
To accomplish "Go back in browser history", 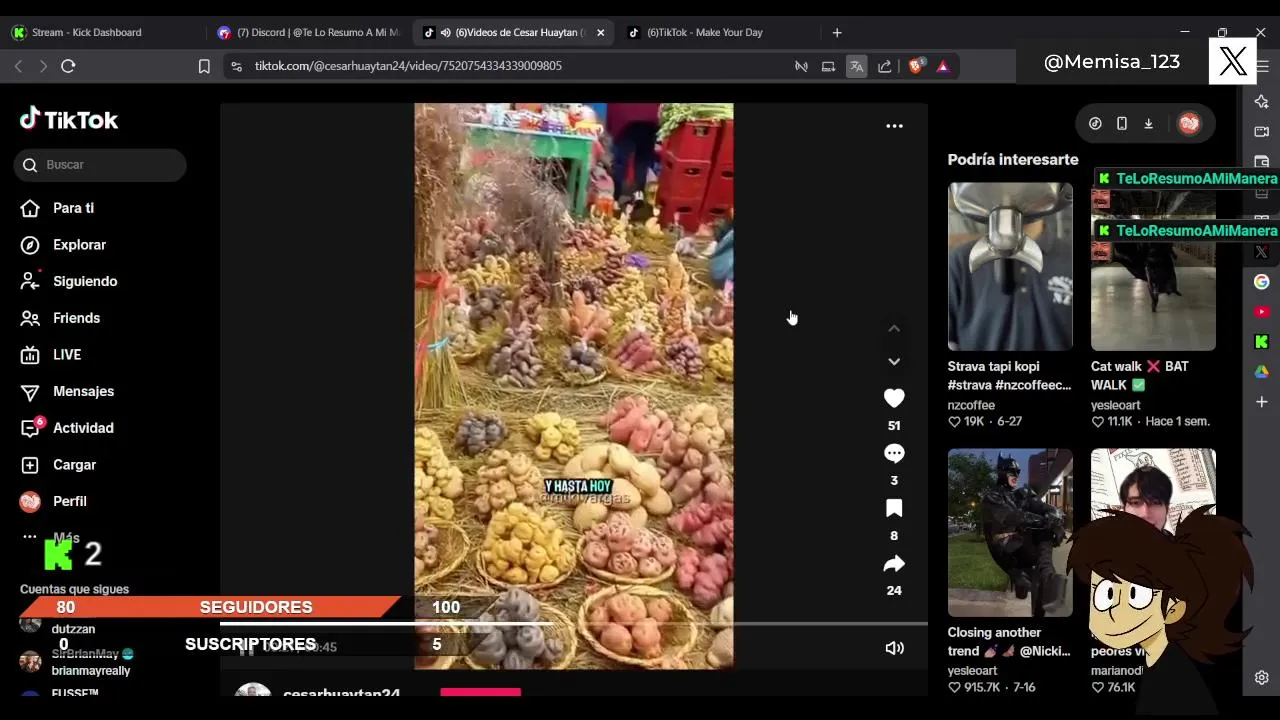I will tap(18, 66).
